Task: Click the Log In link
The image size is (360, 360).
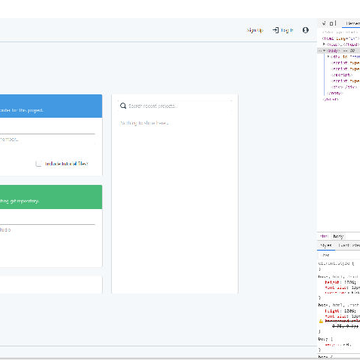Action: [x=286, y=30]
